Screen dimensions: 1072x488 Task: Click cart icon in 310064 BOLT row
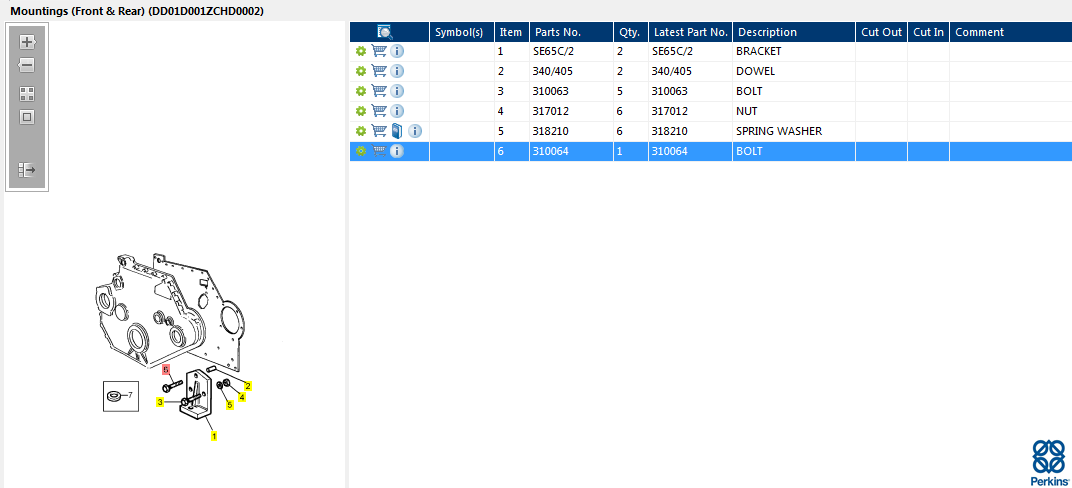pyautogui.click(x=379, y=151)
